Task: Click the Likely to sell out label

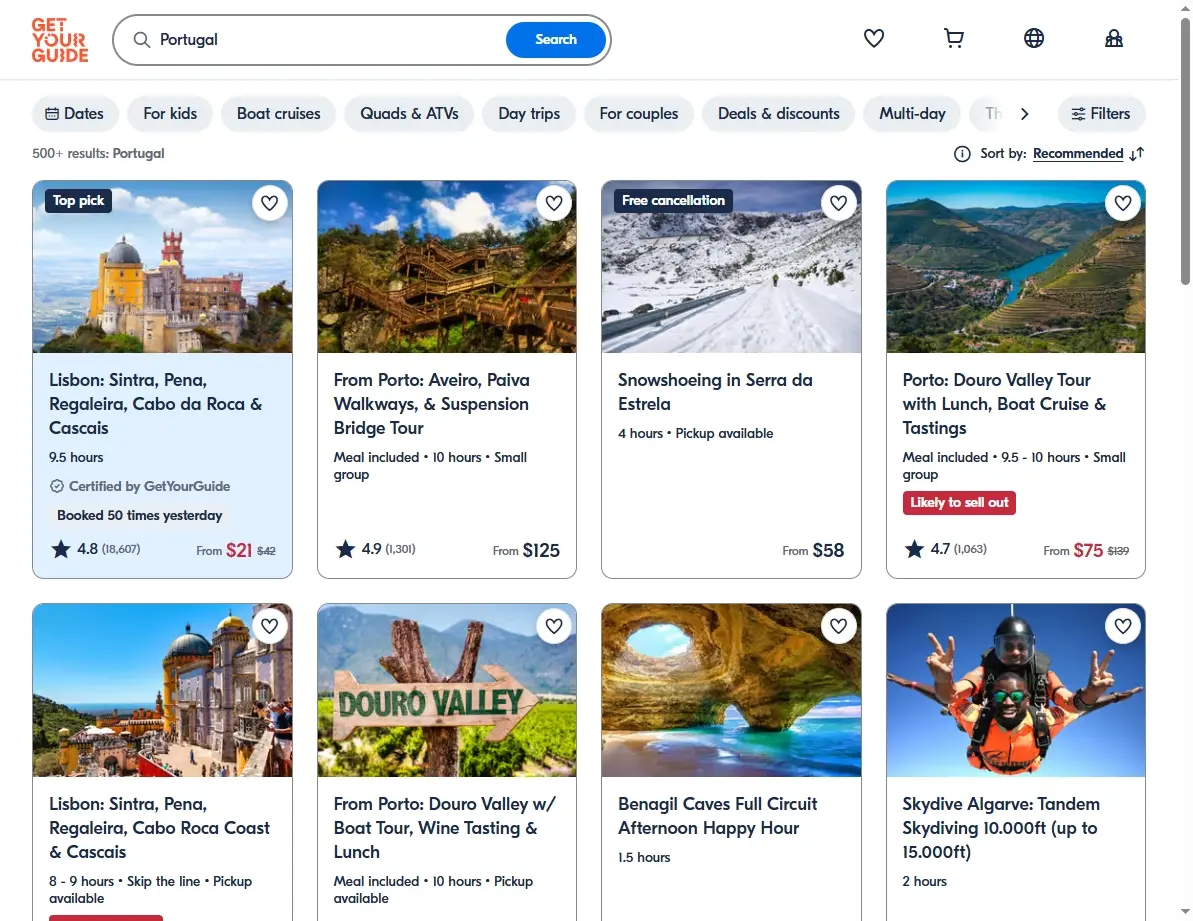Action: tap(959, 503)
